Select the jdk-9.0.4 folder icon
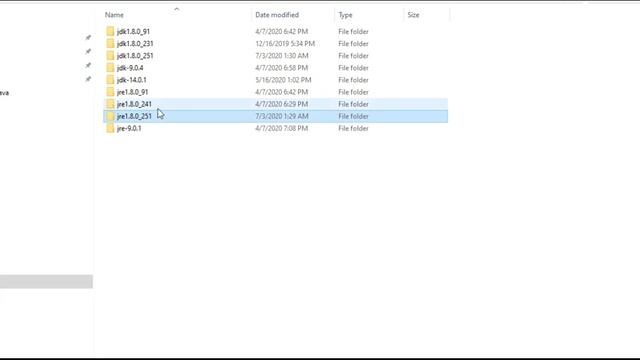Image resolution: width=640 pixels, height=360 pixels. tap(110, 68)
